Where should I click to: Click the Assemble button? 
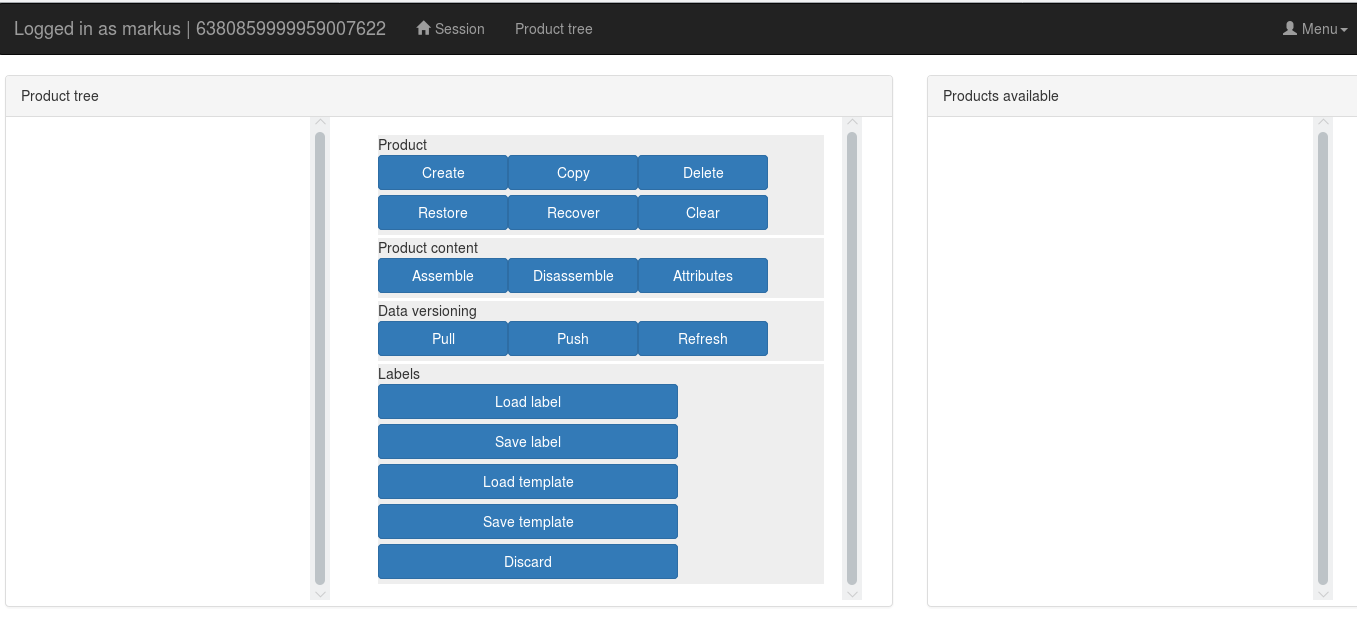coord(443,276)
